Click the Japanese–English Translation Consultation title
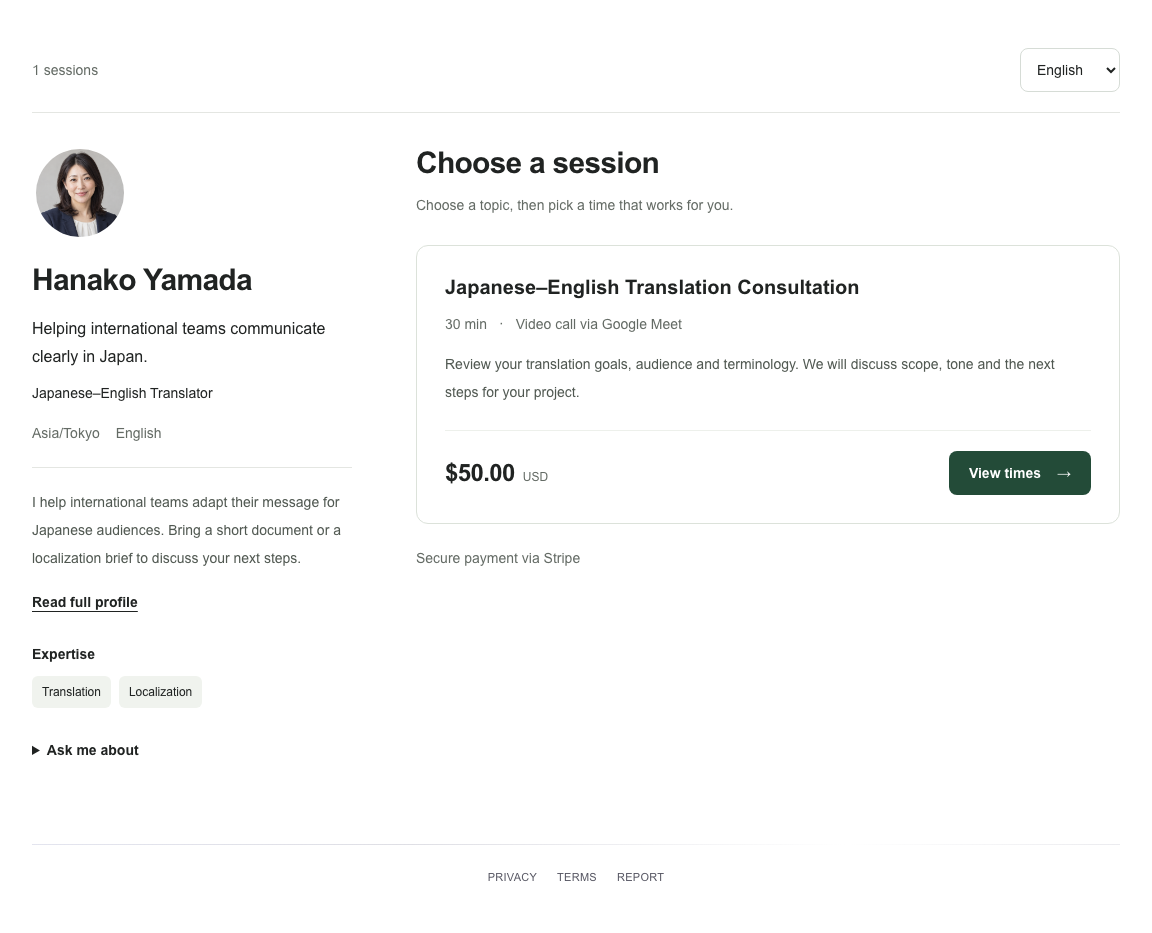The image size is (1152, 933). (x=652, y=287)
